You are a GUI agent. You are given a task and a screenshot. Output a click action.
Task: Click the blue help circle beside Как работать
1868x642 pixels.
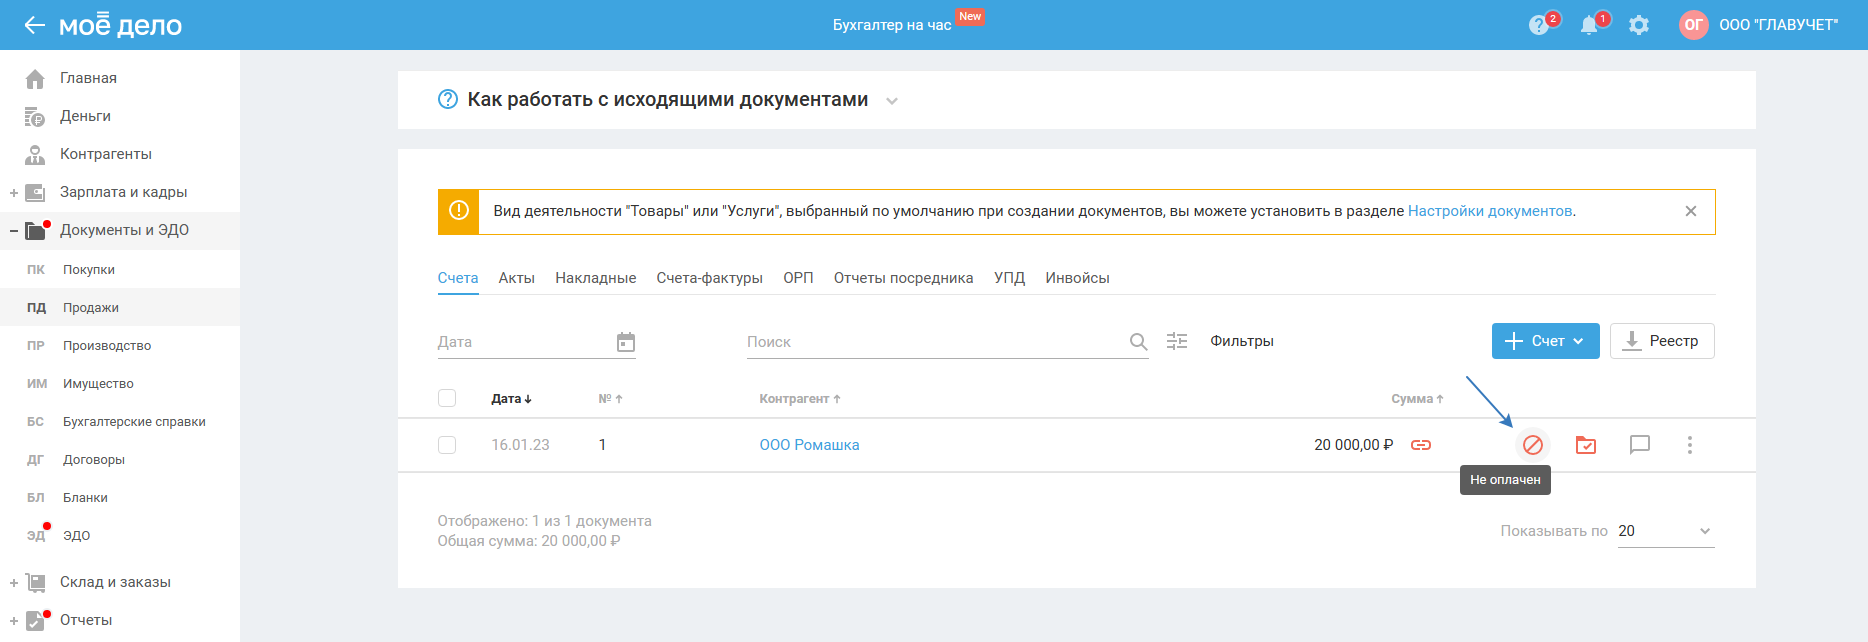pos(448,99)
